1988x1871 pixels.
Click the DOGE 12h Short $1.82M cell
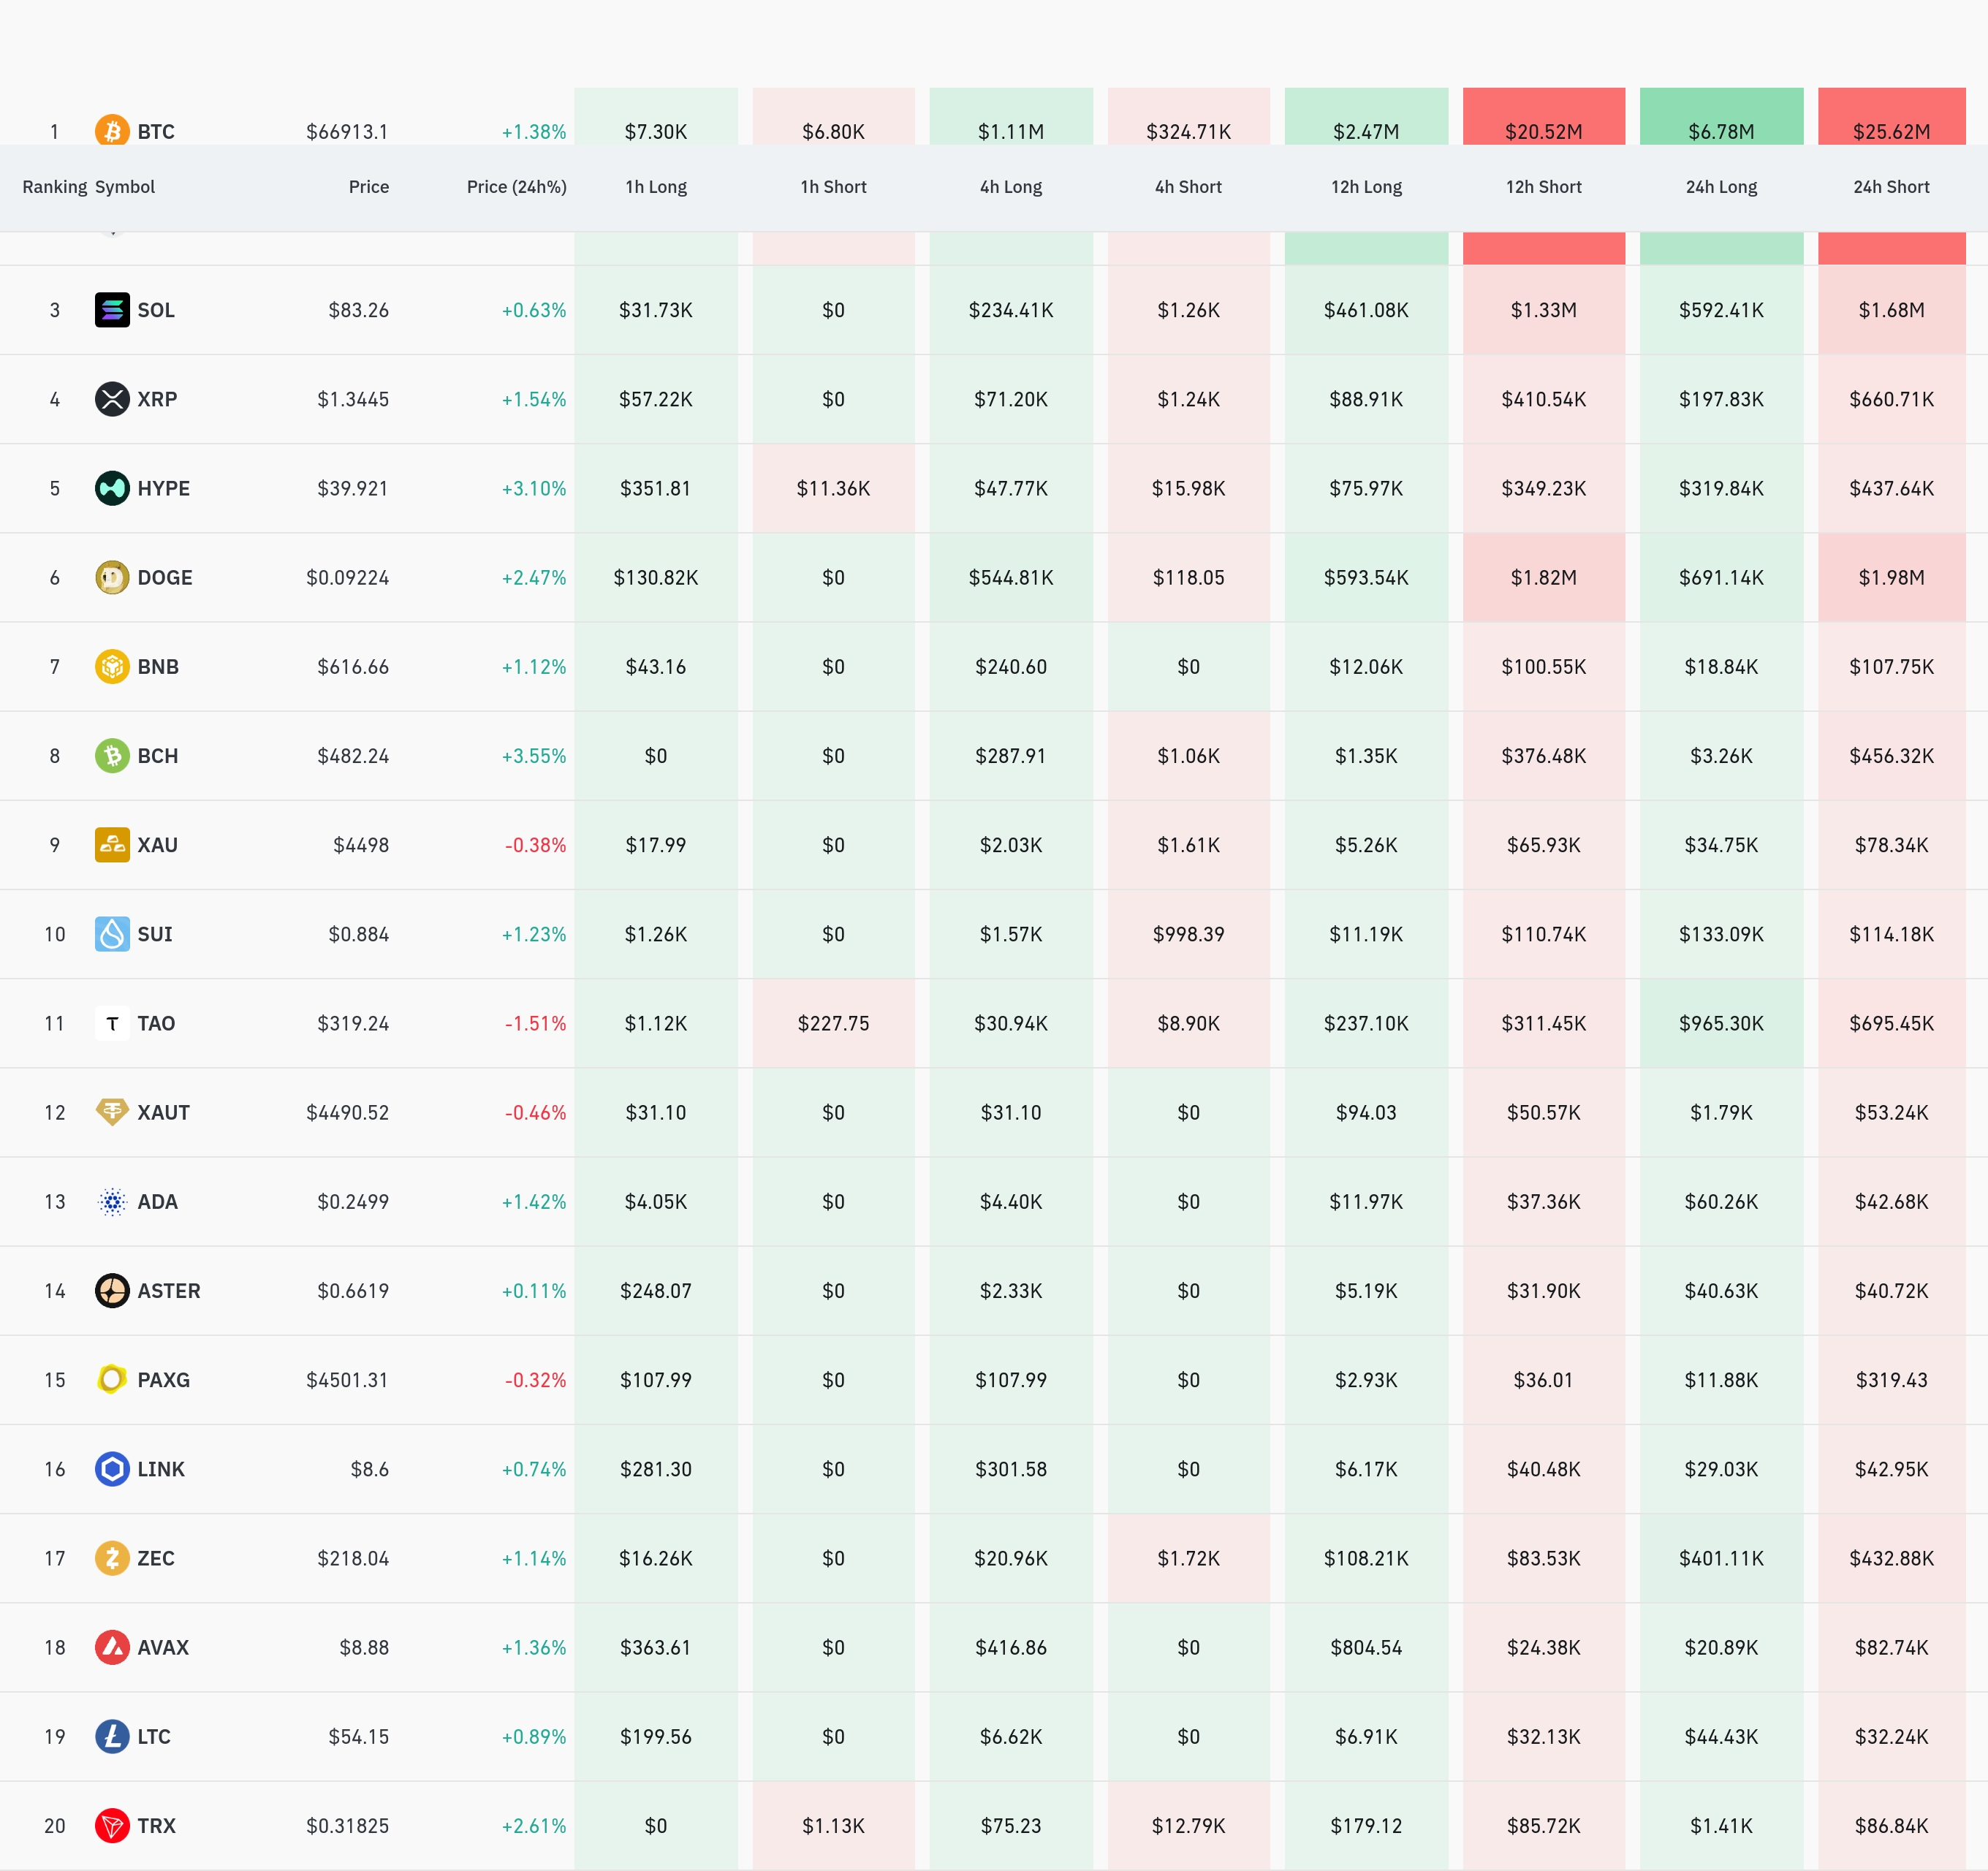click(x=1543, y=577)
